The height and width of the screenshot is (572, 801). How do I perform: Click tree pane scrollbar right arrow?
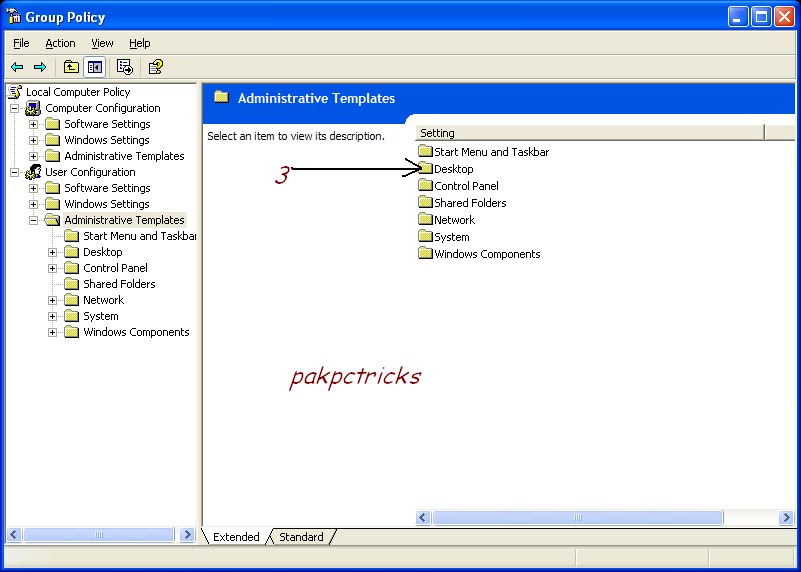[x=187, y=535]
